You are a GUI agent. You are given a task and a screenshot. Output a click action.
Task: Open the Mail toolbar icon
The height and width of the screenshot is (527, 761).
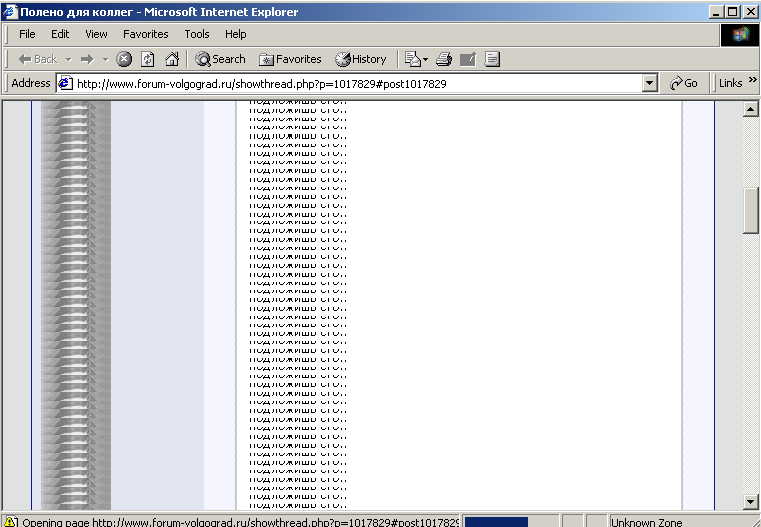click(x=413, y=59)
